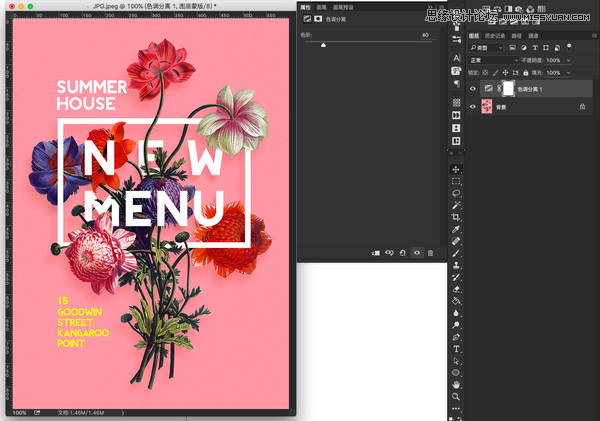Select the History Brush tool
The height and width of the screenshot is (421, 600).
(x=456, y=277)
